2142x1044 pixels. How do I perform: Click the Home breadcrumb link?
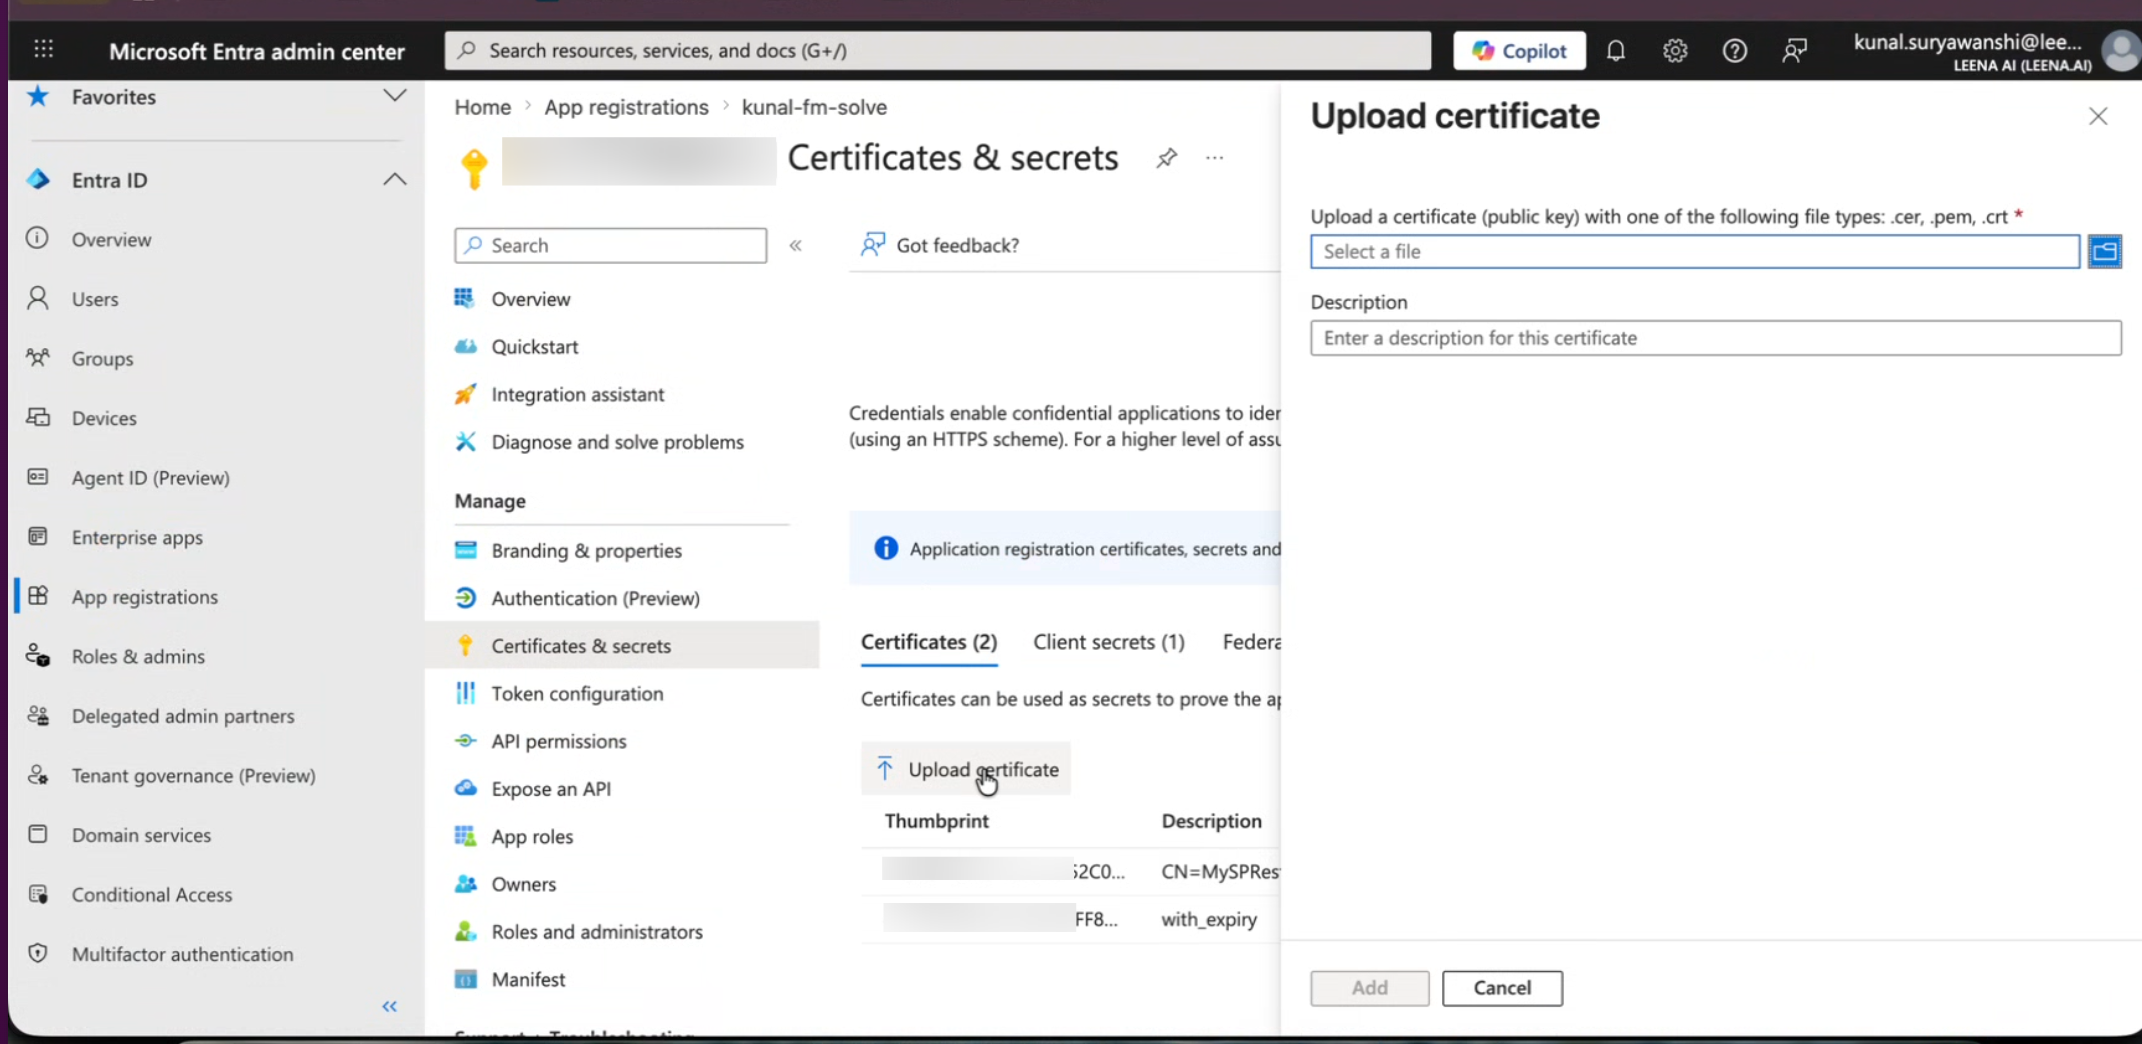482,107
